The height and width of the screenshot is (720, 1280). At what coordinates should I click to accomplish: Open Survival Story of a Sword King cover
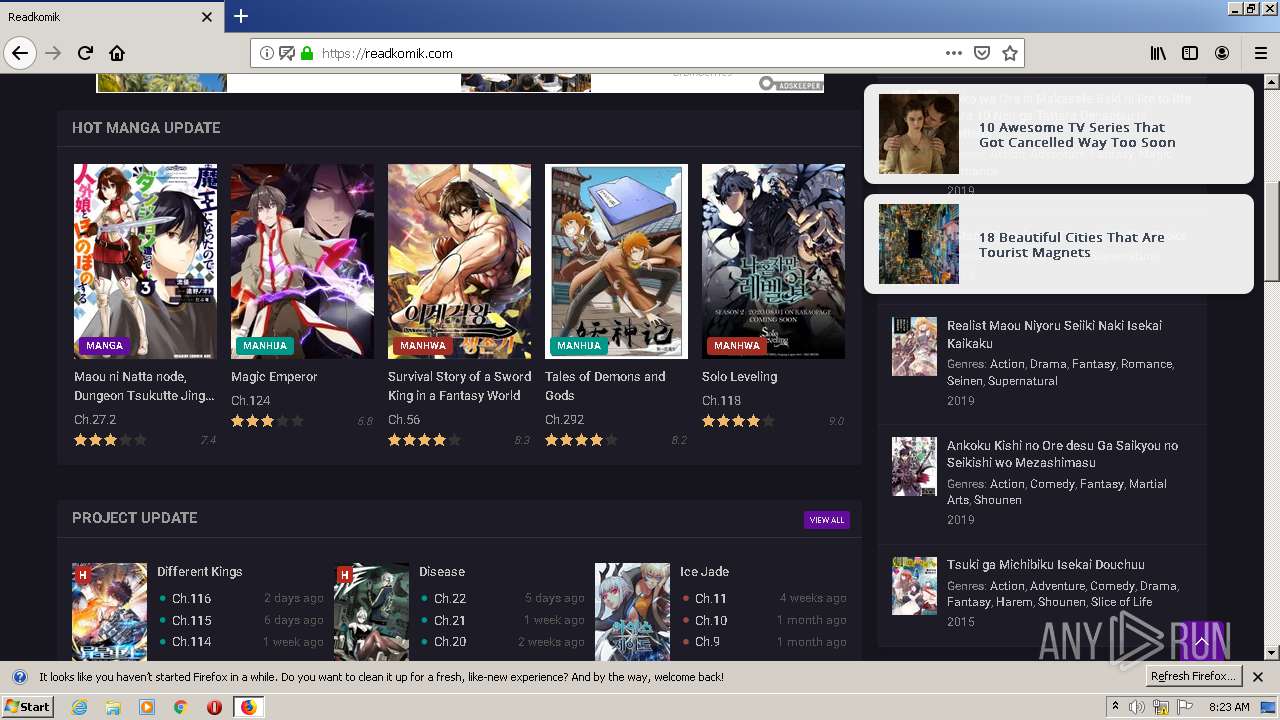point(459,261)
